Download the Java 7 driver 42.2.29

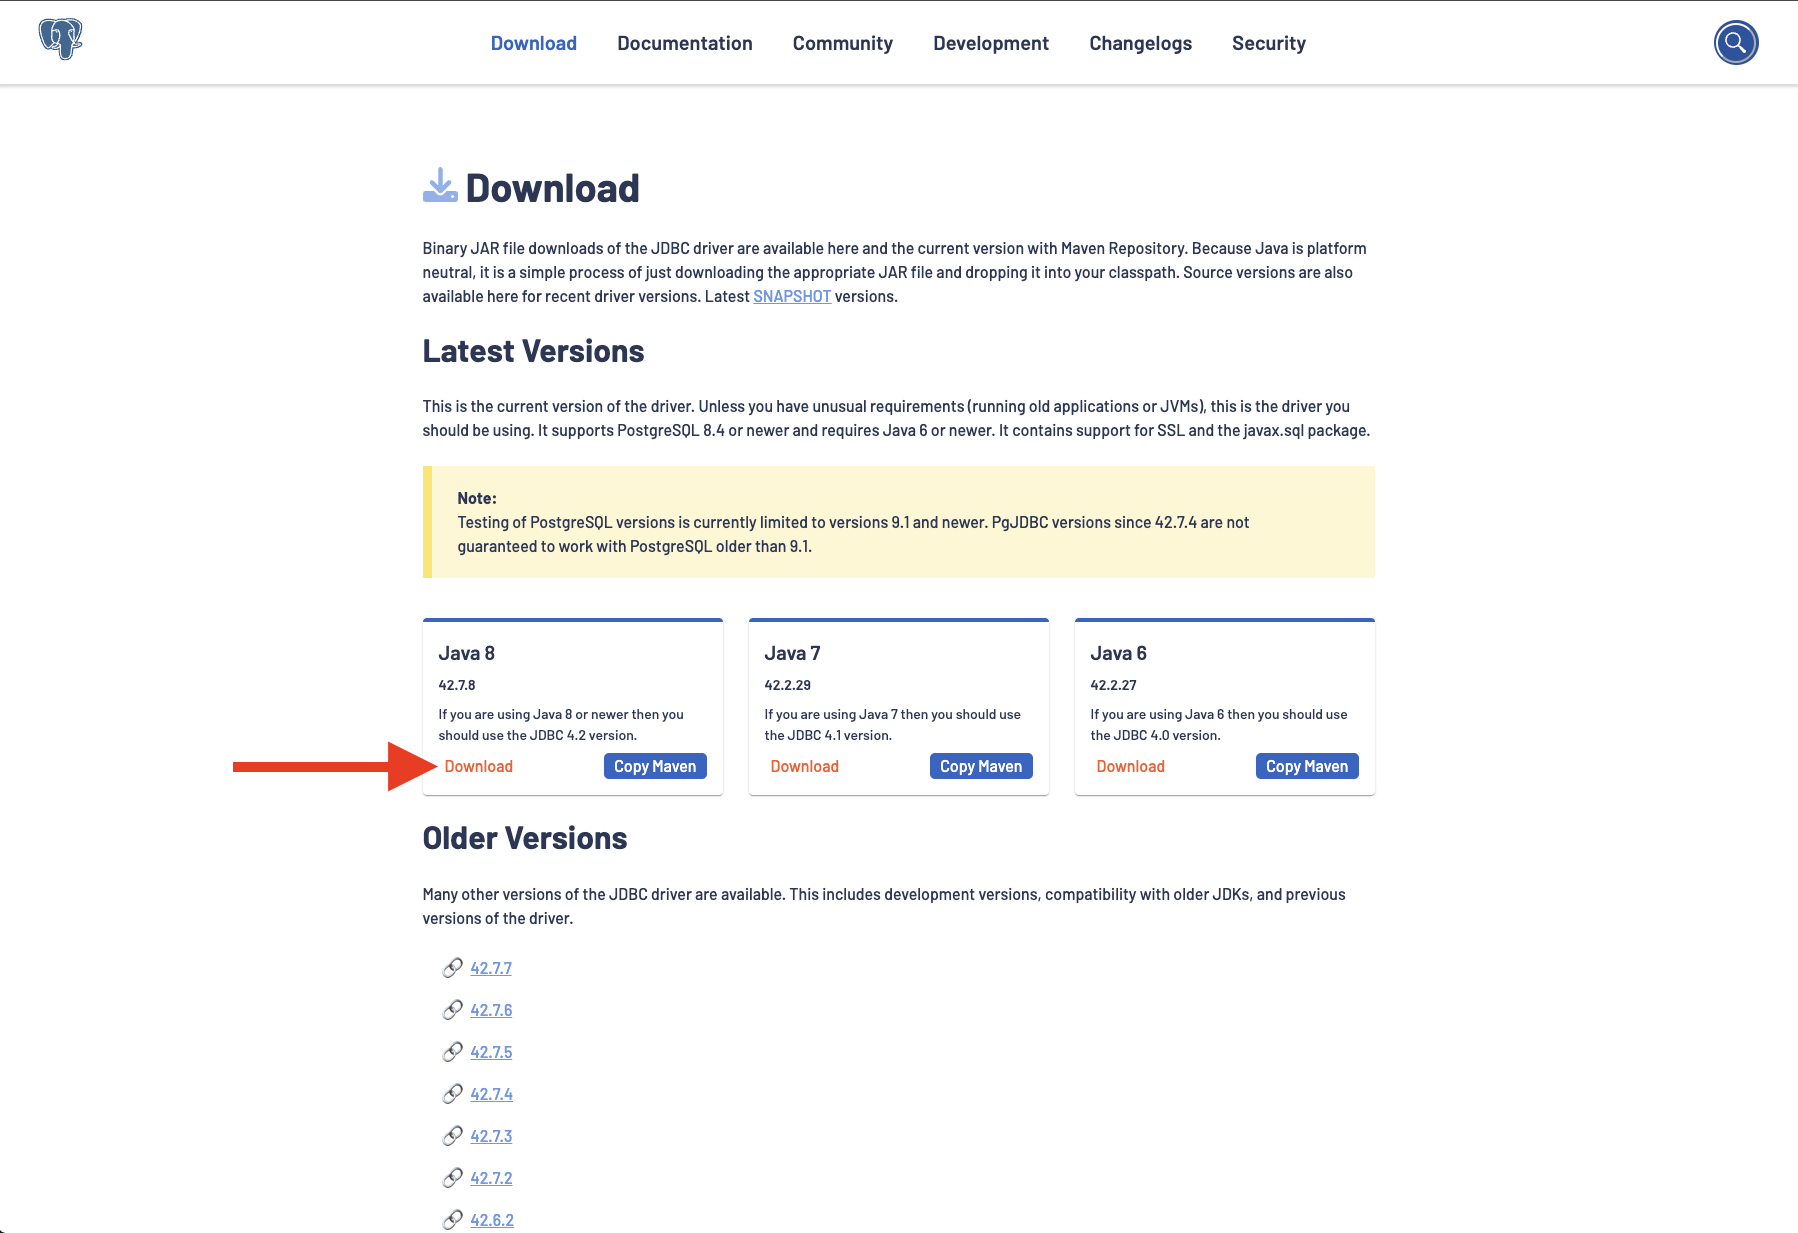click(x=804, y=766)
